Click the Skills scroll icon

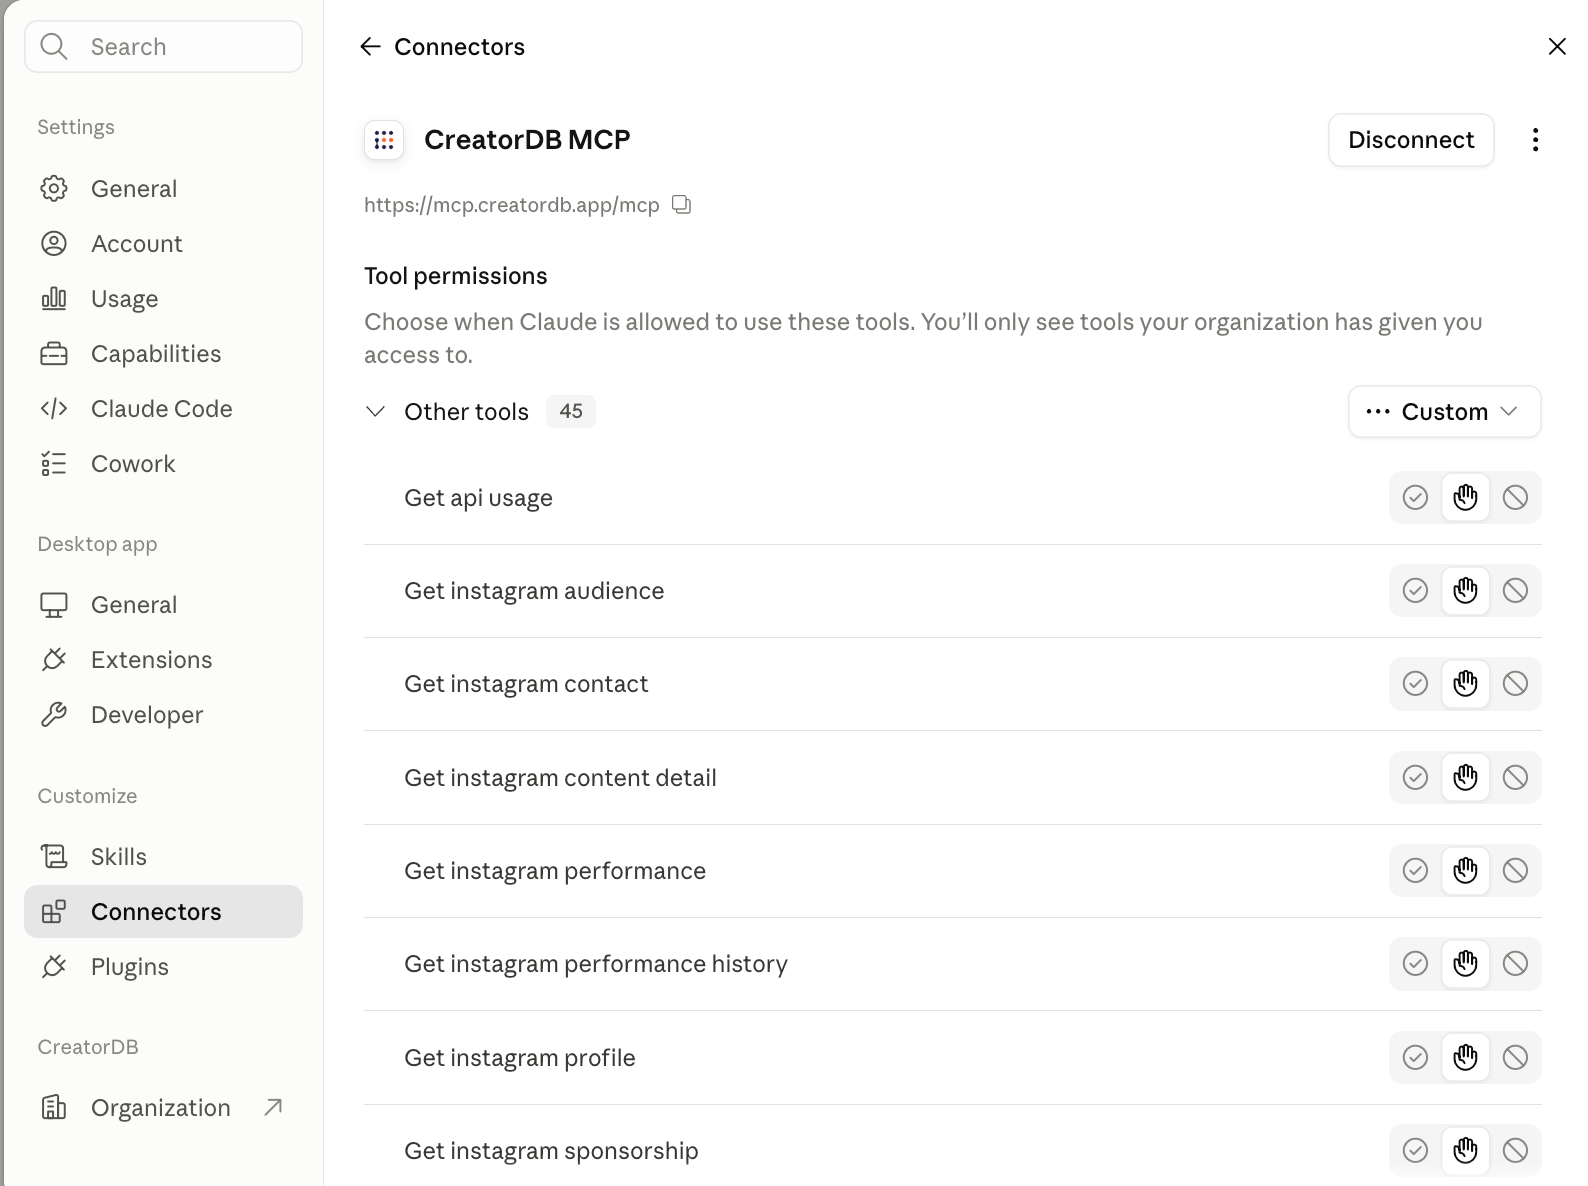pyautogui.click(x=54, y=857)
